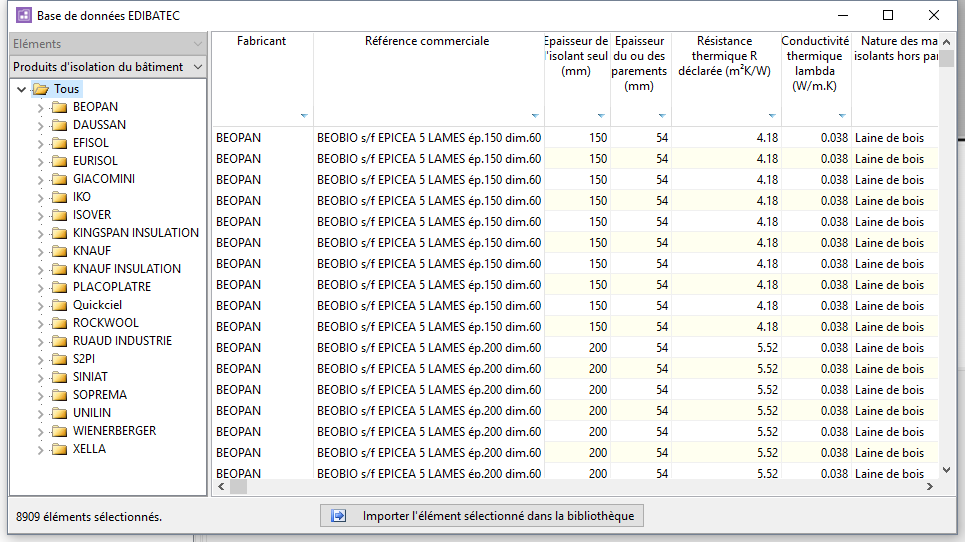Click the horizontal scrollbar thumb

pos(239,487)
